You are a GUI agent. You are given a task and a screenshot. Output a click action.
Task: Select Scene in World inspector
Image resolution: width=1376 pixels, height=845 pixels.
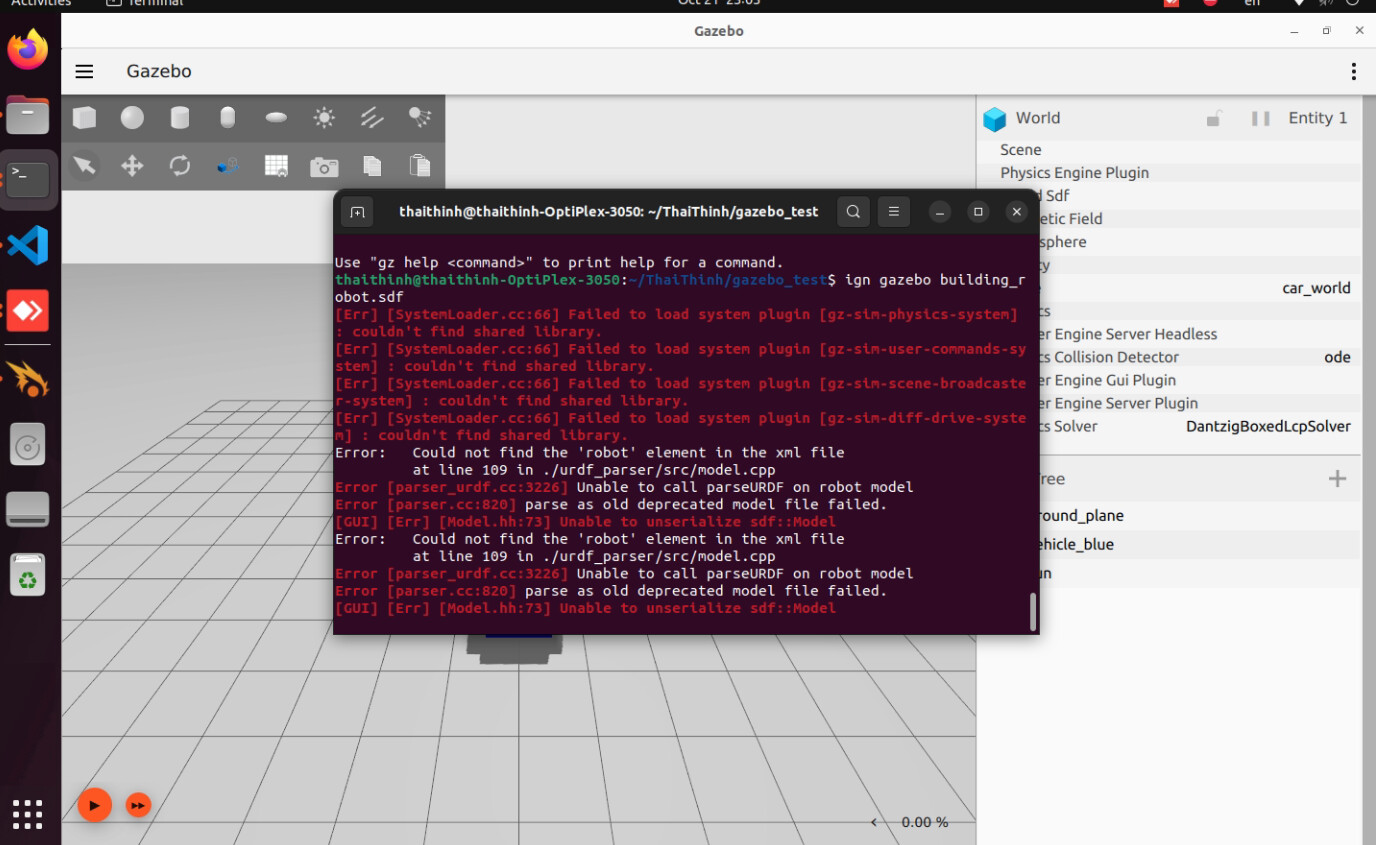pyautogui.click(x=1169, y=150)
